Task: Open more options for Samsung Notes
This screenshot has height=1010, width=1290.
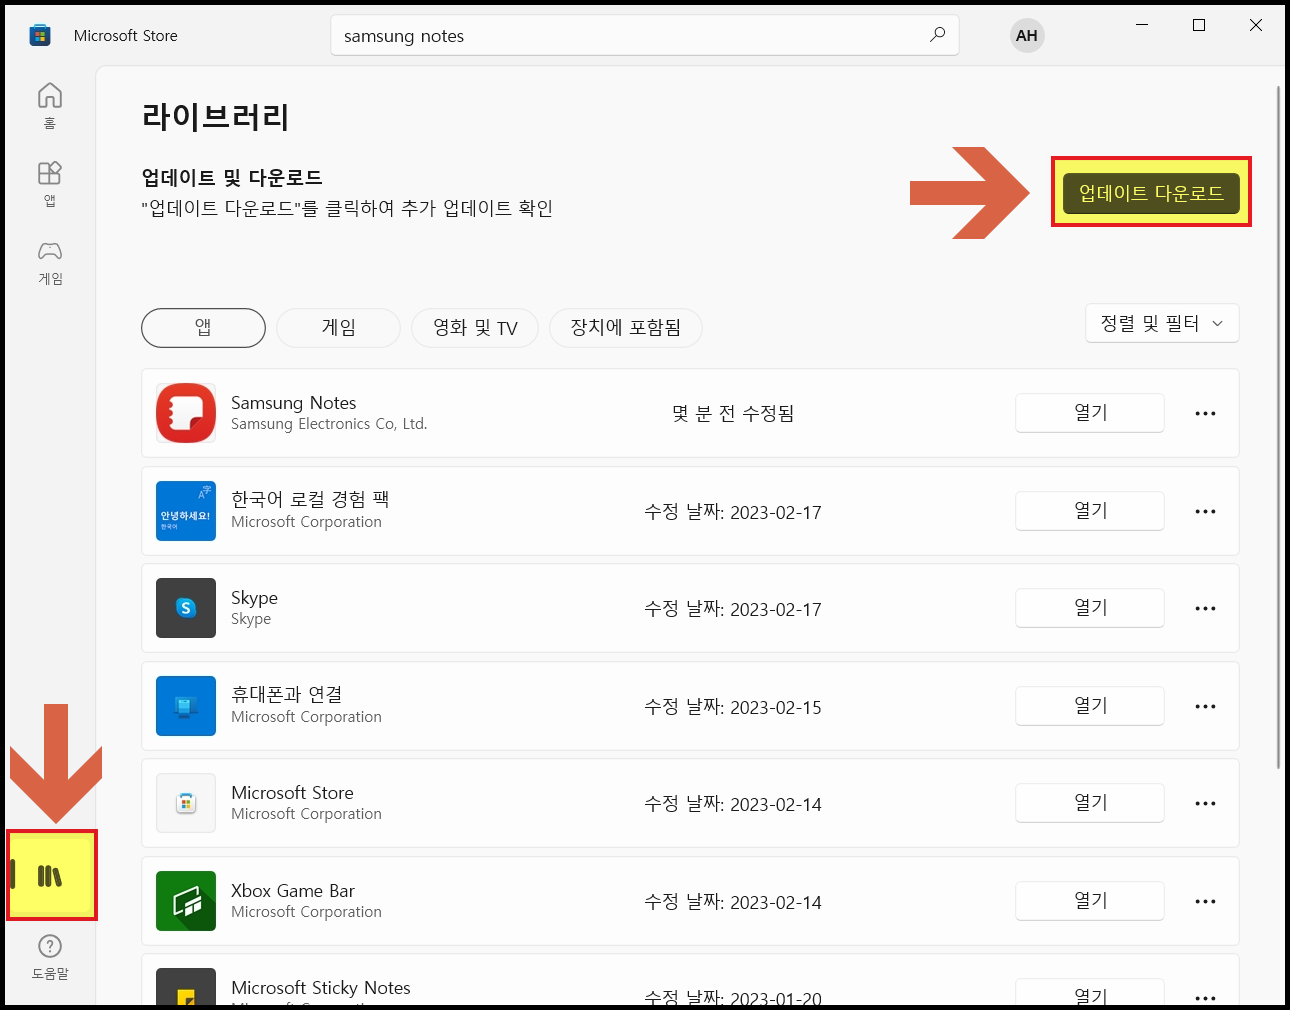Action: 1205,413
